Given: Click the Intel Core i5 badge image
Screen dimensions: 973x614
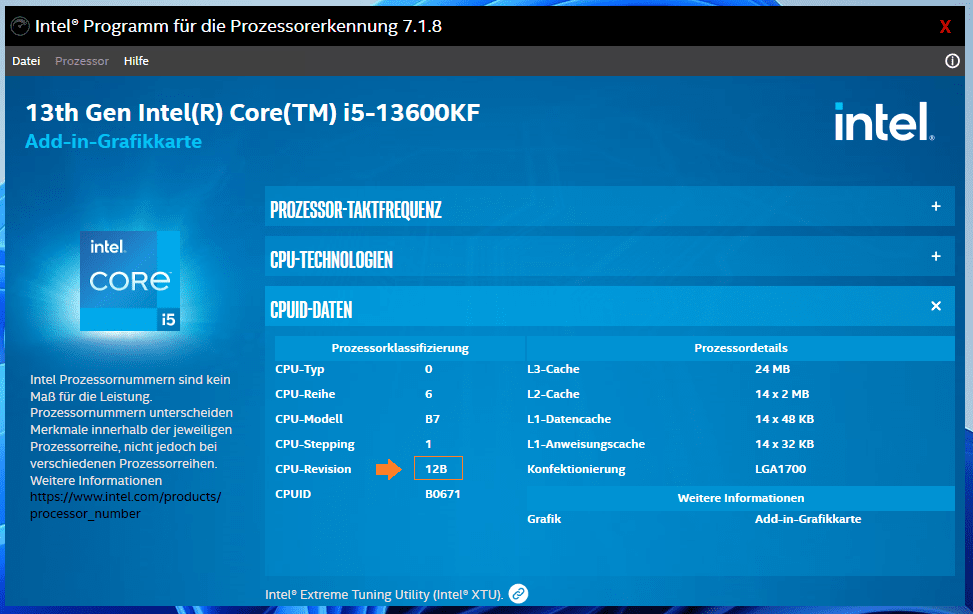Looking at the screenshot, I should [x=130, y=281].
